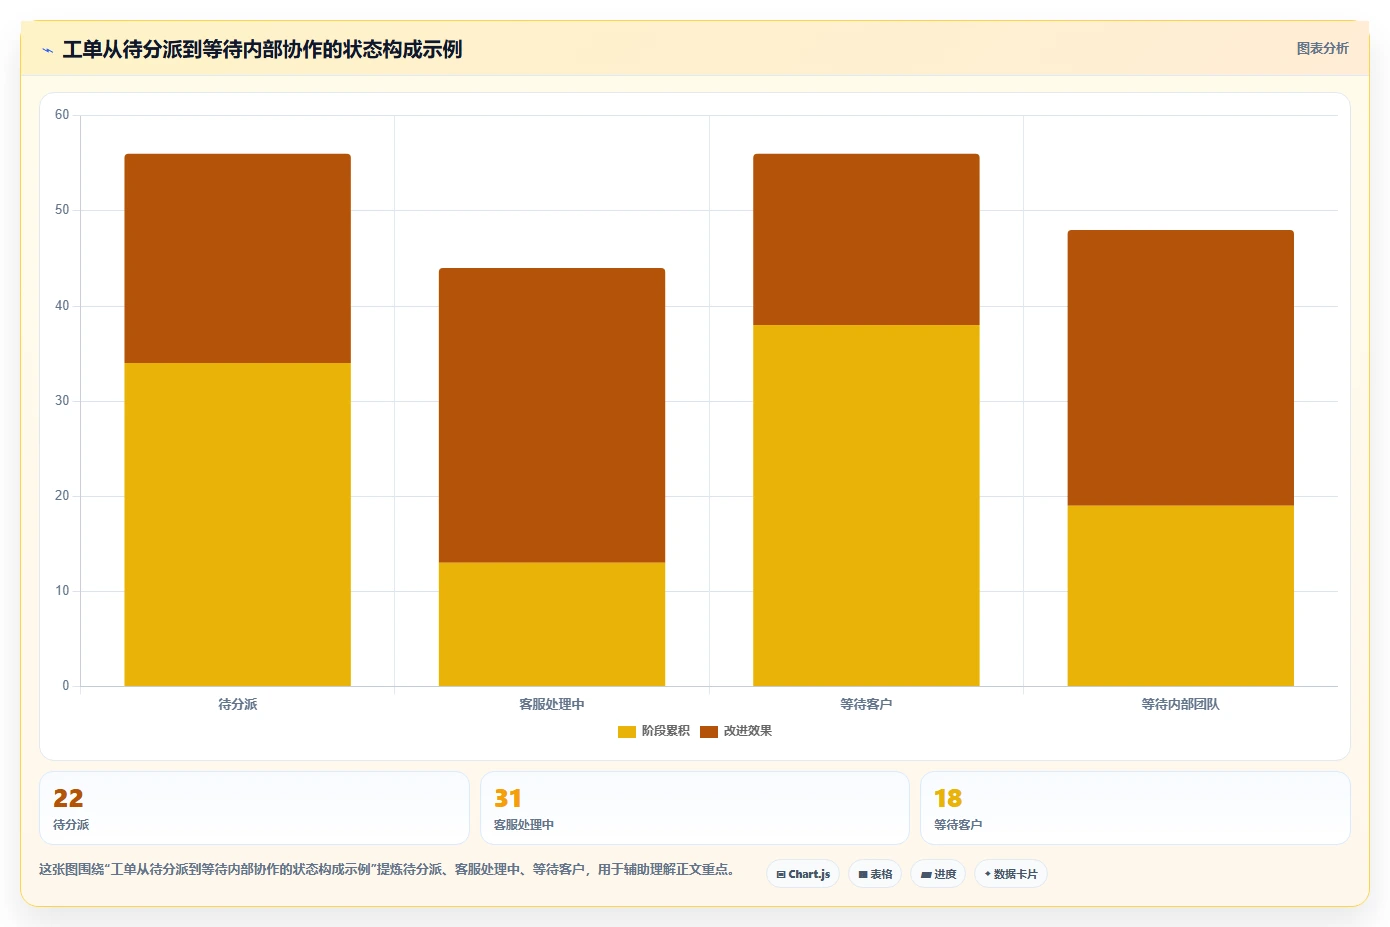Open the 31 客服处理中 stat card
The image size is (1390, 927).
[695, 808]
